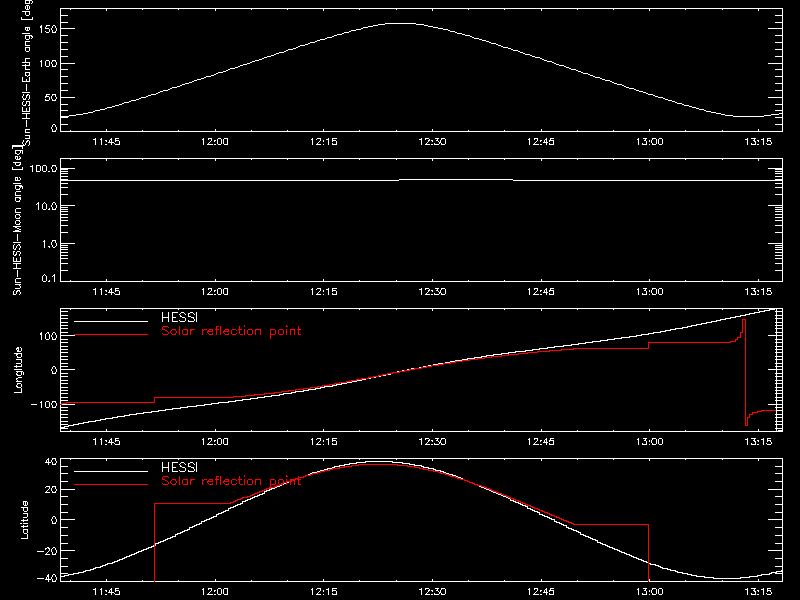Click '13:15' under the Earth angle plot
Image resolution: width=800 pixels, height=600 pixels.
[758, 142]
